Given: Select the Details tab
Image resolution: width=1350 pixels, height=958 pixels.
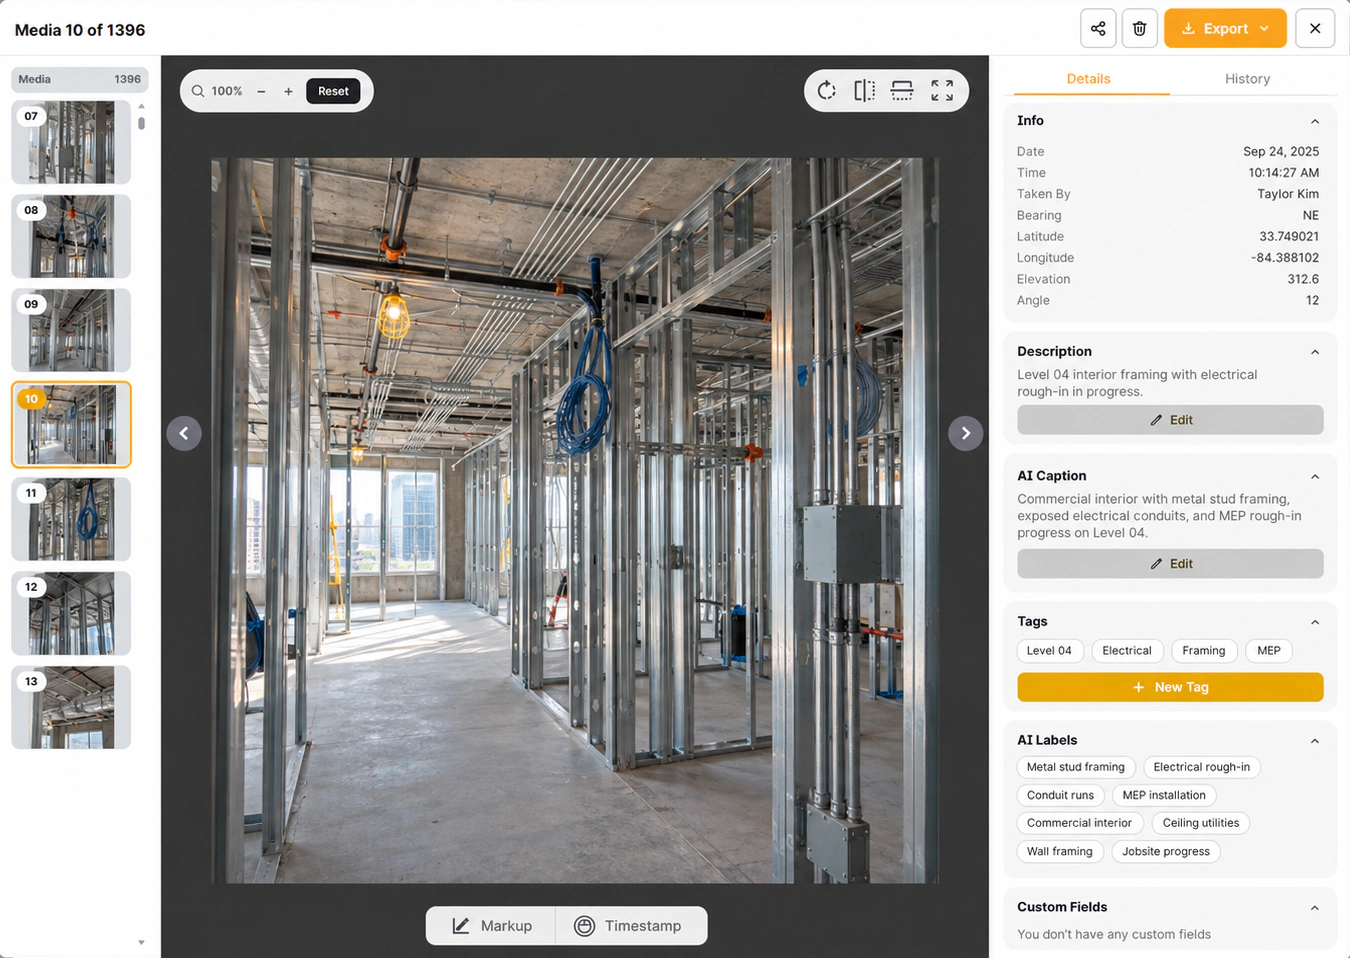Looking at the screenshot, I should [x=1088, y=79].
